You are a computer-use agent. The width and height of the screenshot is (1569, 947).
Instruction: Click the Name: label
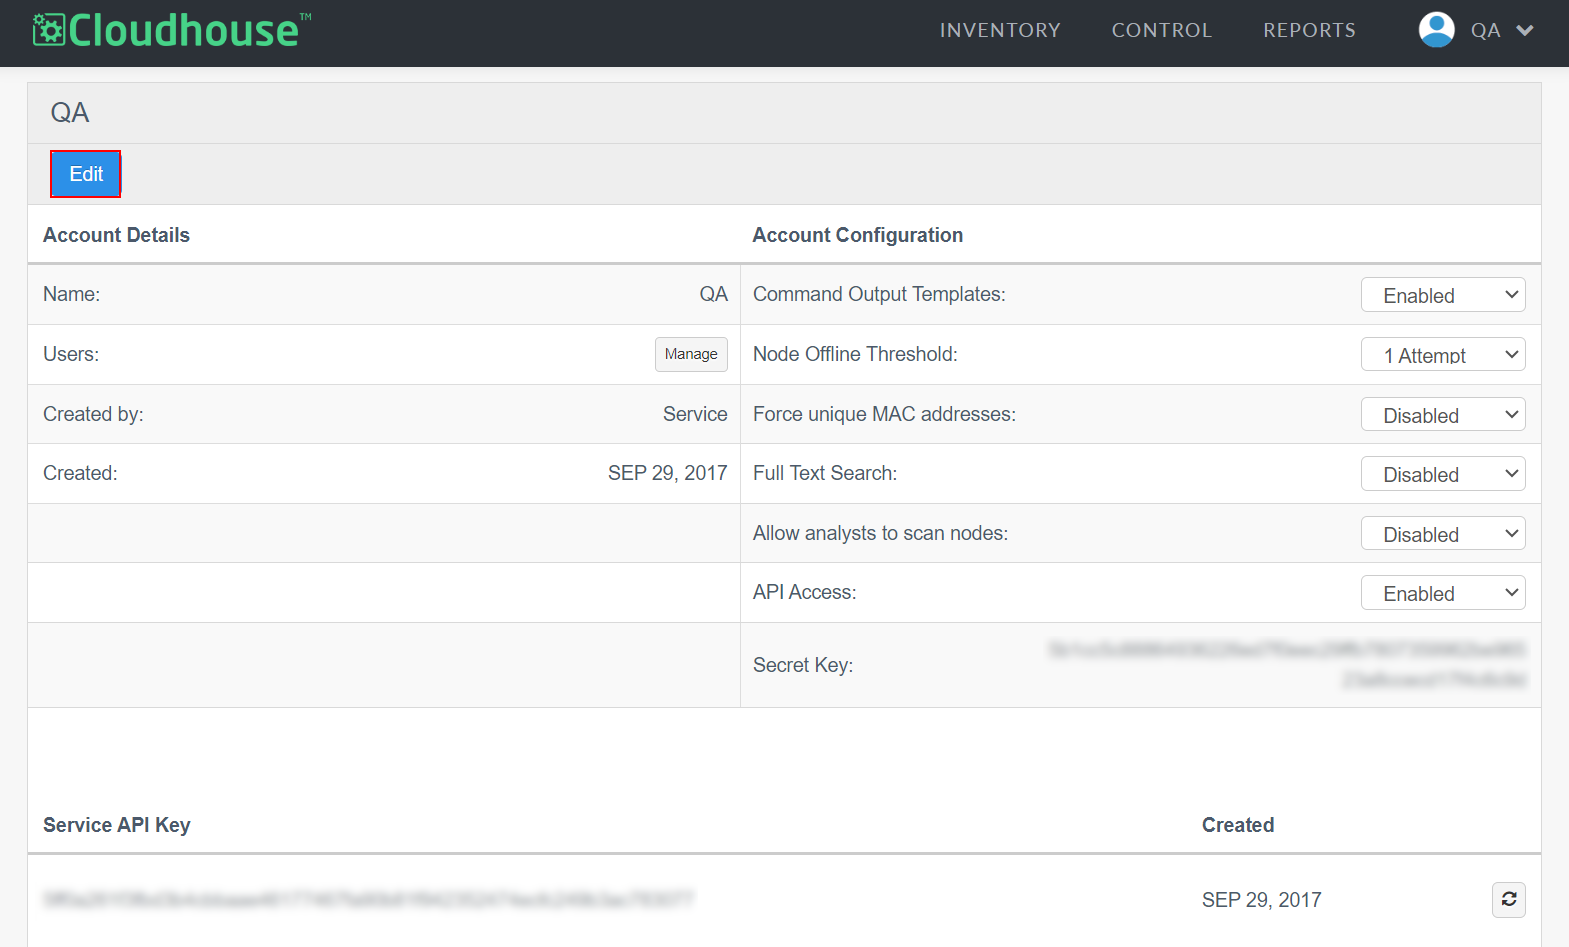(x=71, y=294)
